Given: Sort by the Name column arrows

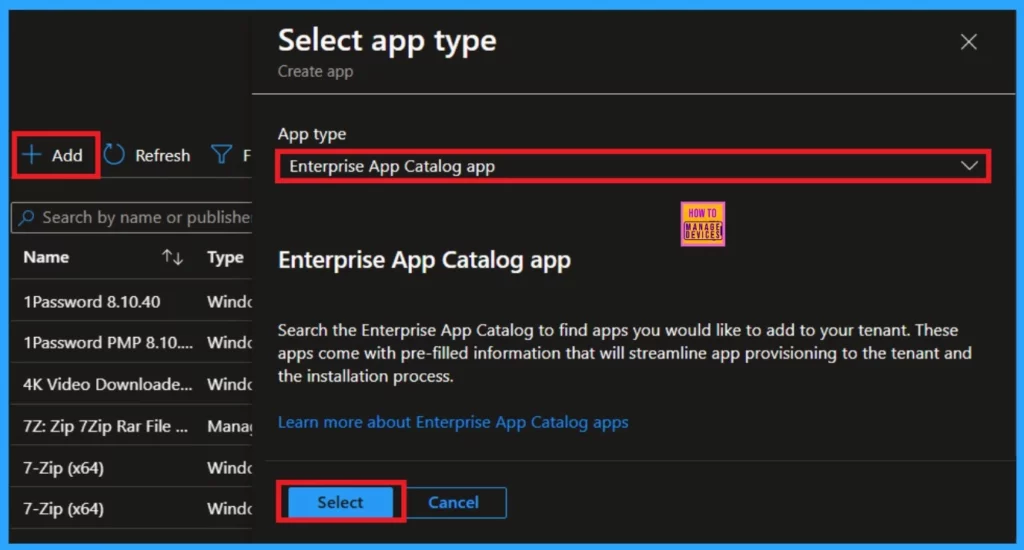Looking at the screenshot, I should tap(172, 257).
